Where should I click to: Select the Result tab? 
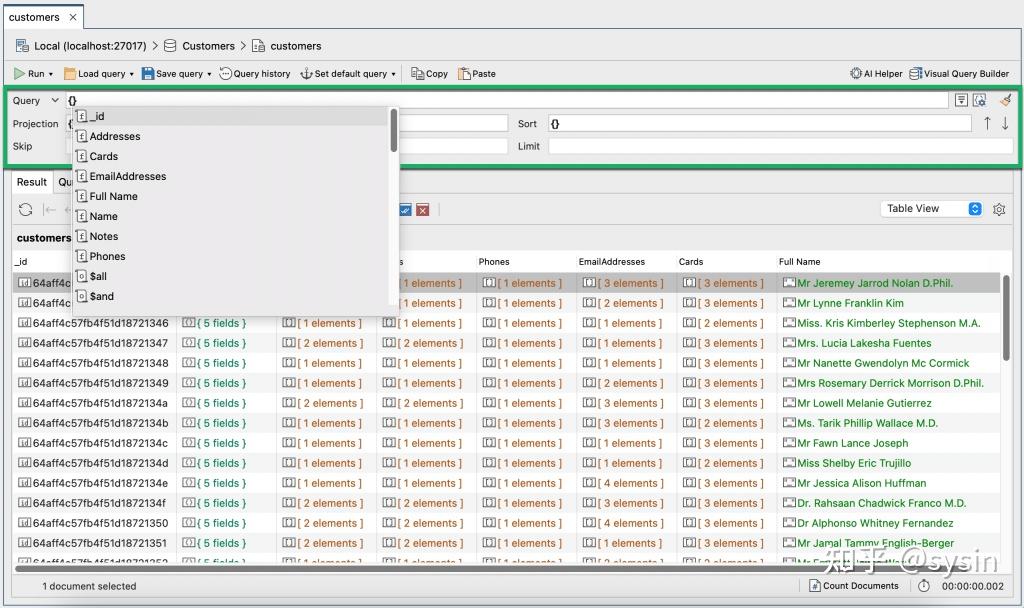31,182
